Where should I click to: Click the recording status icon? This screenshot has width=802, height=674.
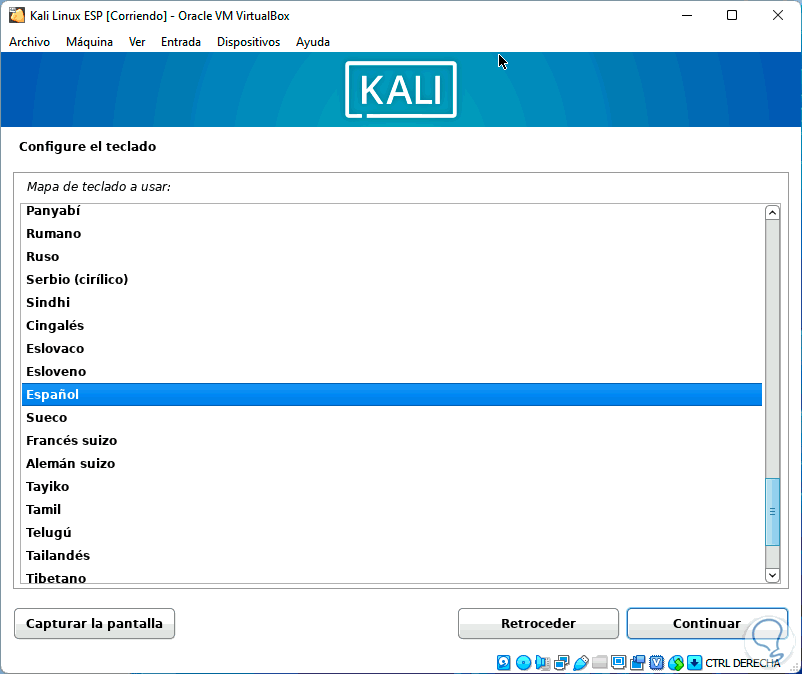638,663
